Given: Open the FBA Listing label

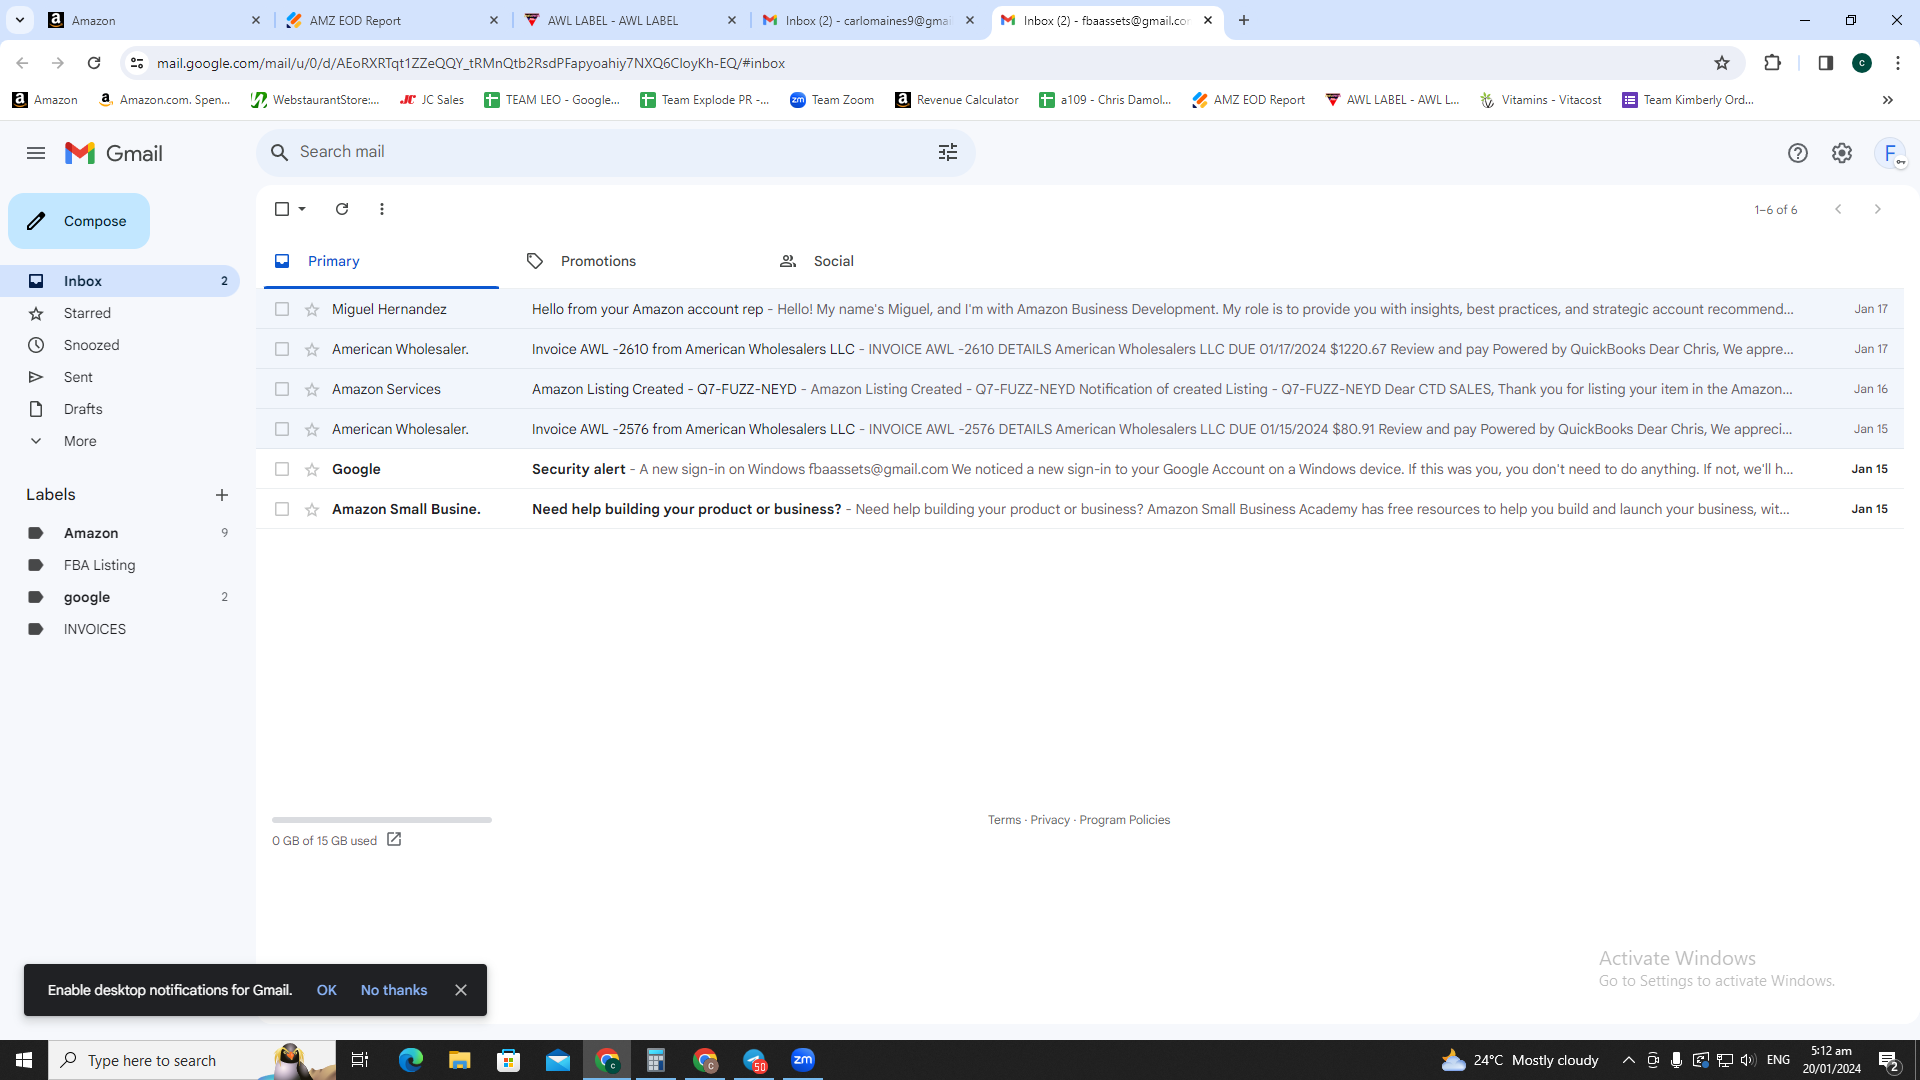Looking at the screenshot, I should pyautogui.click(x=120, y=565).
